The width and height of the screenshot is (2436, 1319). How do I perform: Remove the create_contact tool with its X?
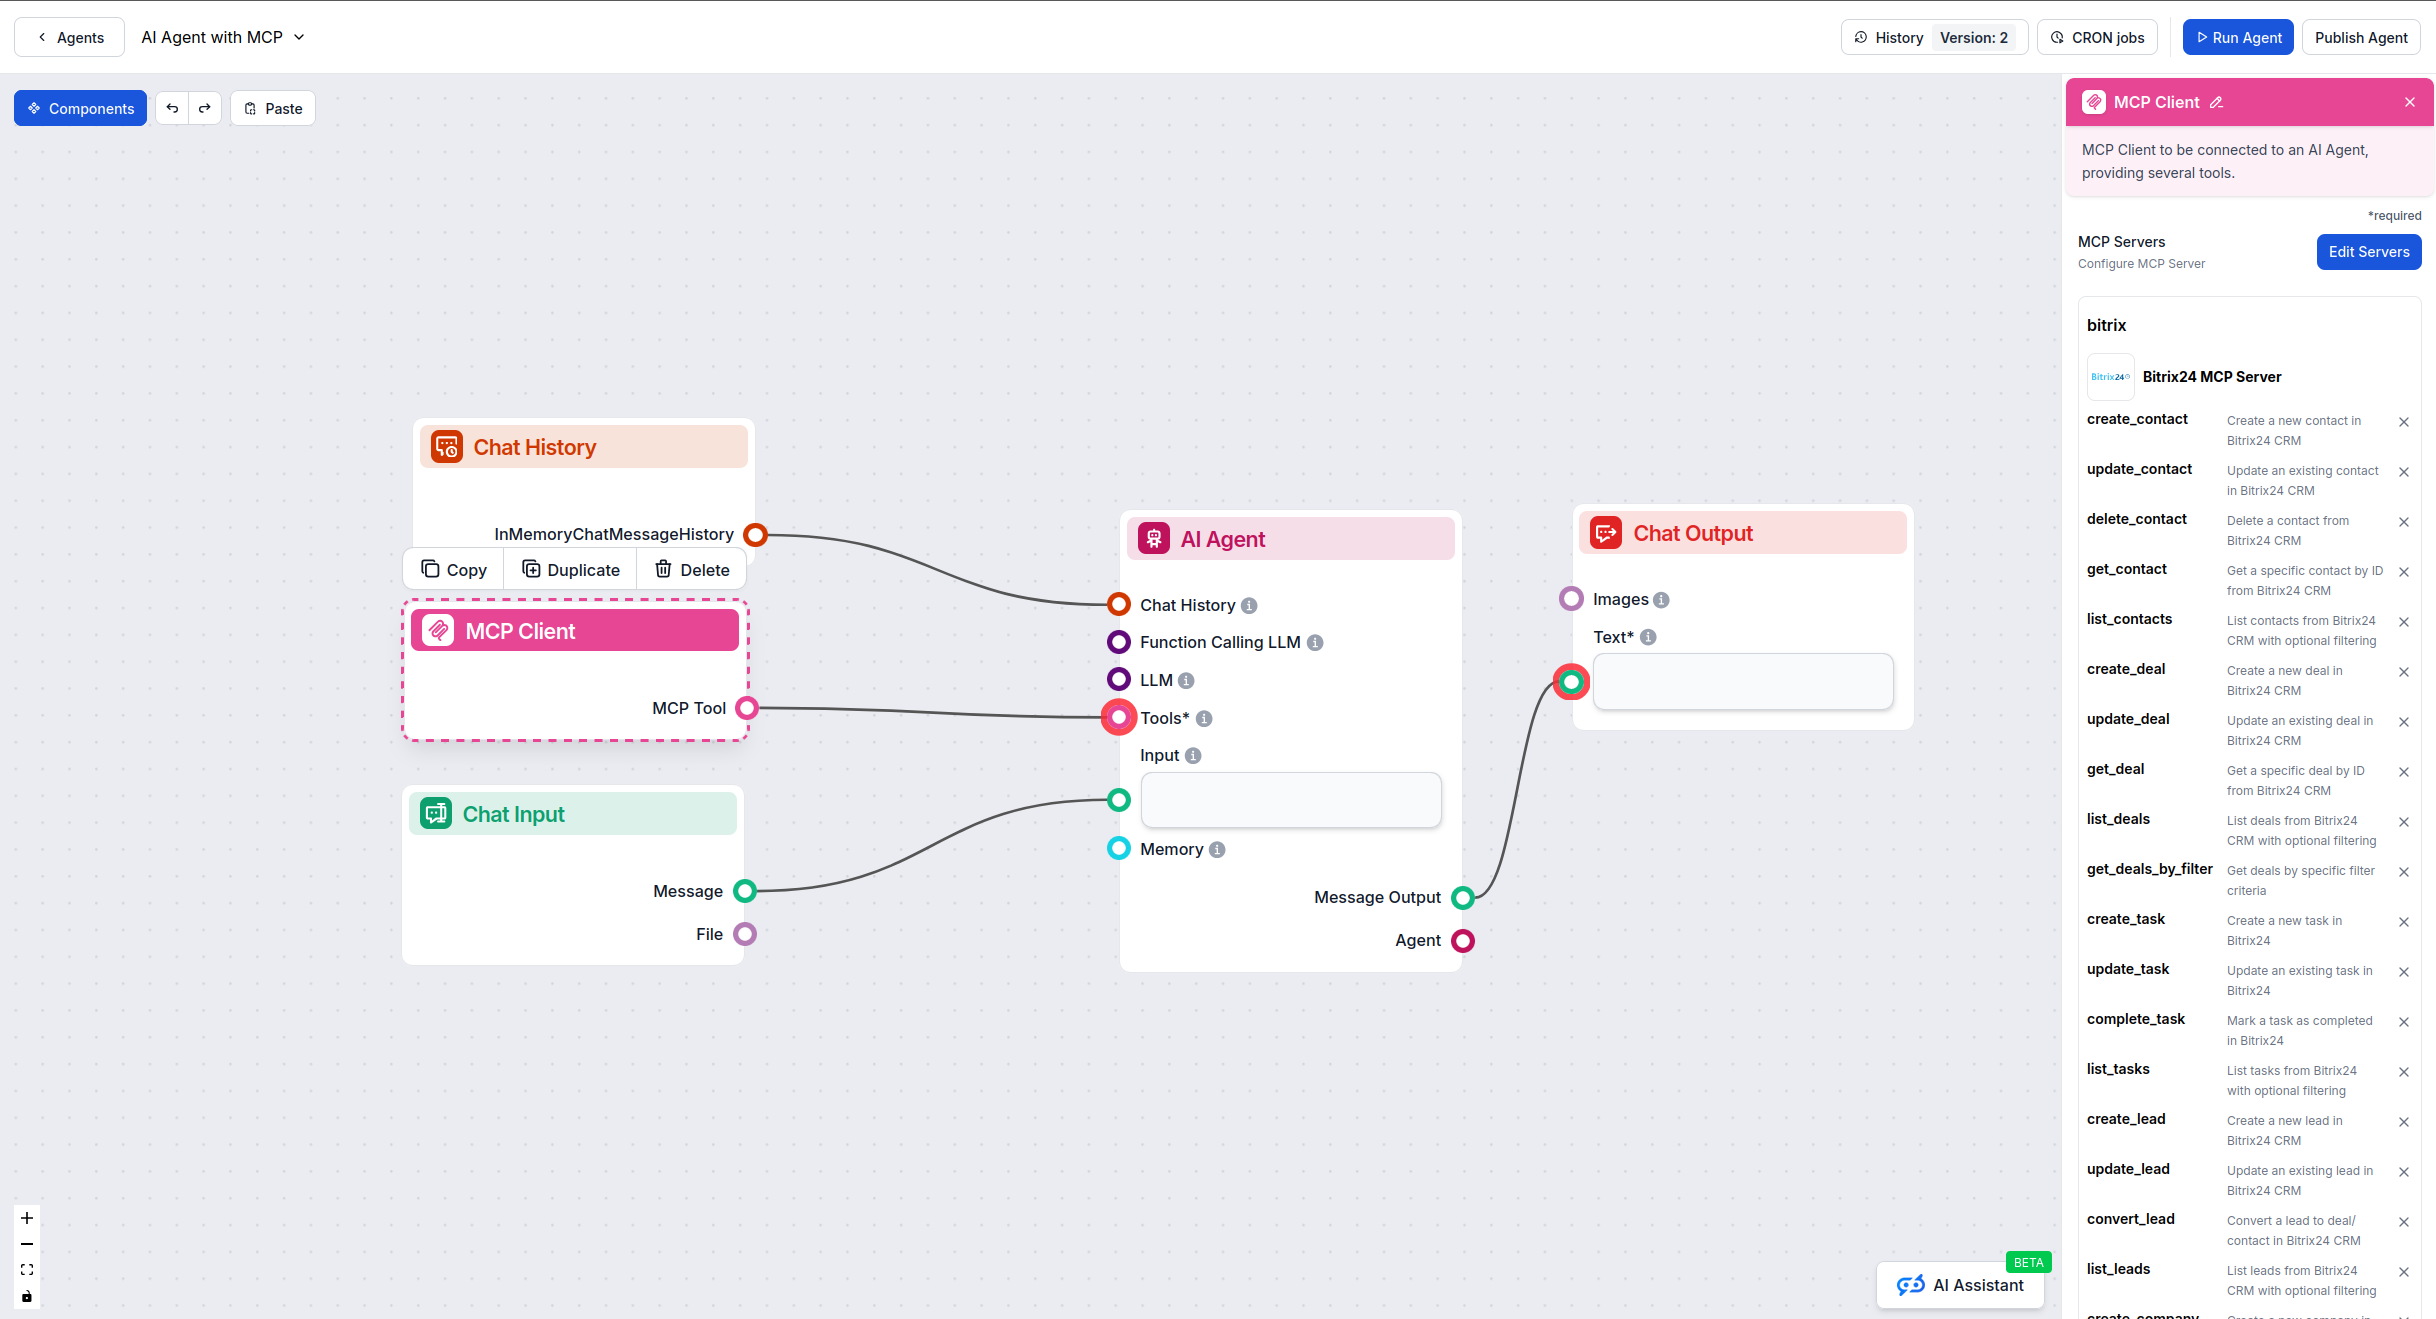click(x=2404, y=422)
